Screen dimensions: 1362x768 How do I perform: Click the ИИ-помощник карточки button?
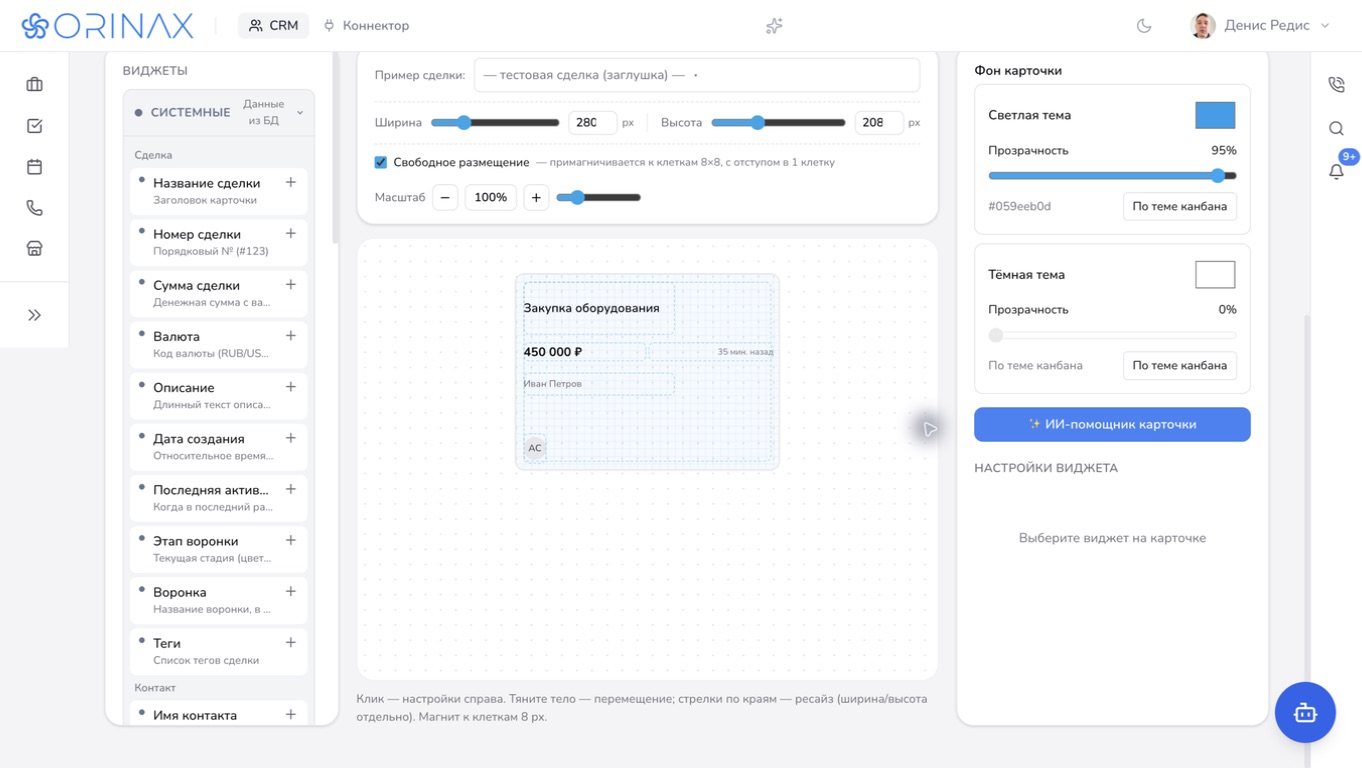tap(1112, 424)
